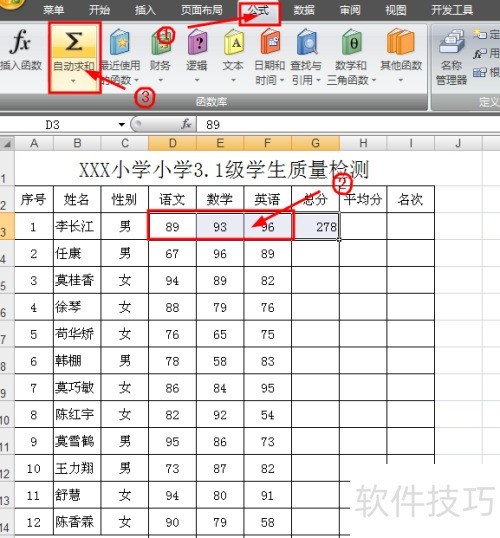The image size is (500, 538).
Task: Switch to the 数据 (Data) tab
Action: coord(304,10)
